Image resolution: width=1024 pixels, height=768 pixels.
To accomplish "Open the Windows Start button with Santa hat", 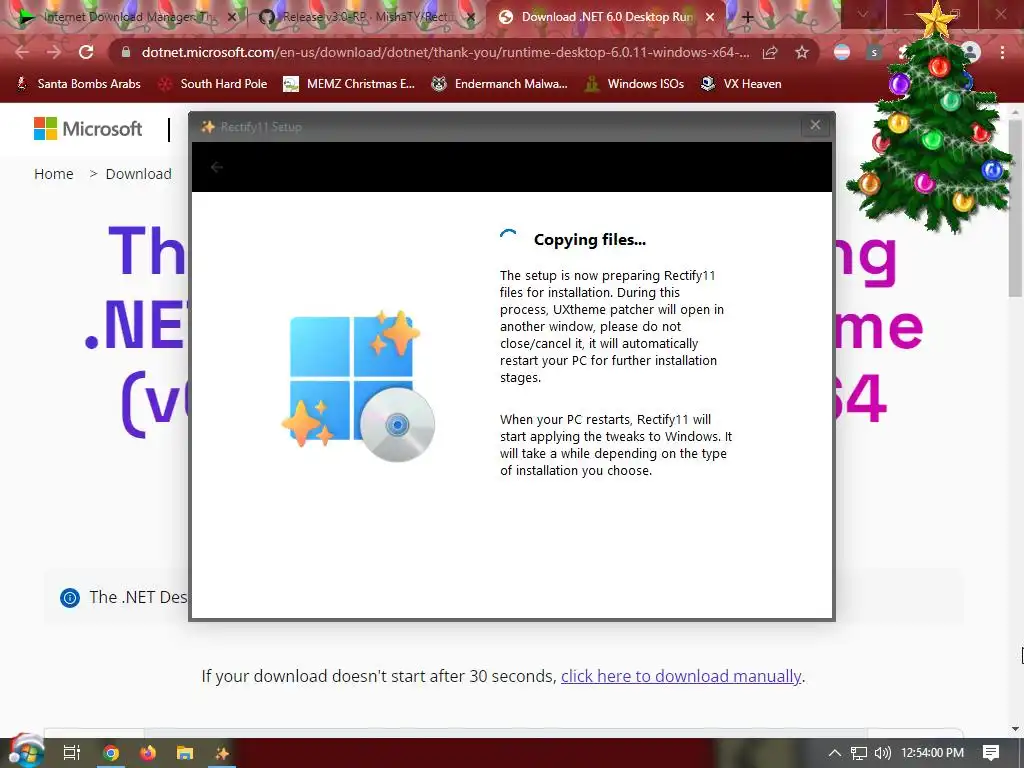I will click(x=26, y=752).
